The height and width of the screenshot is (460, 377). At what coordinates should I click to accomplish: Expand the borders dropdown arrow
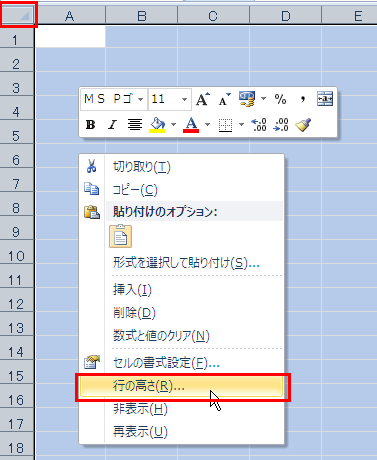(241, 125)
